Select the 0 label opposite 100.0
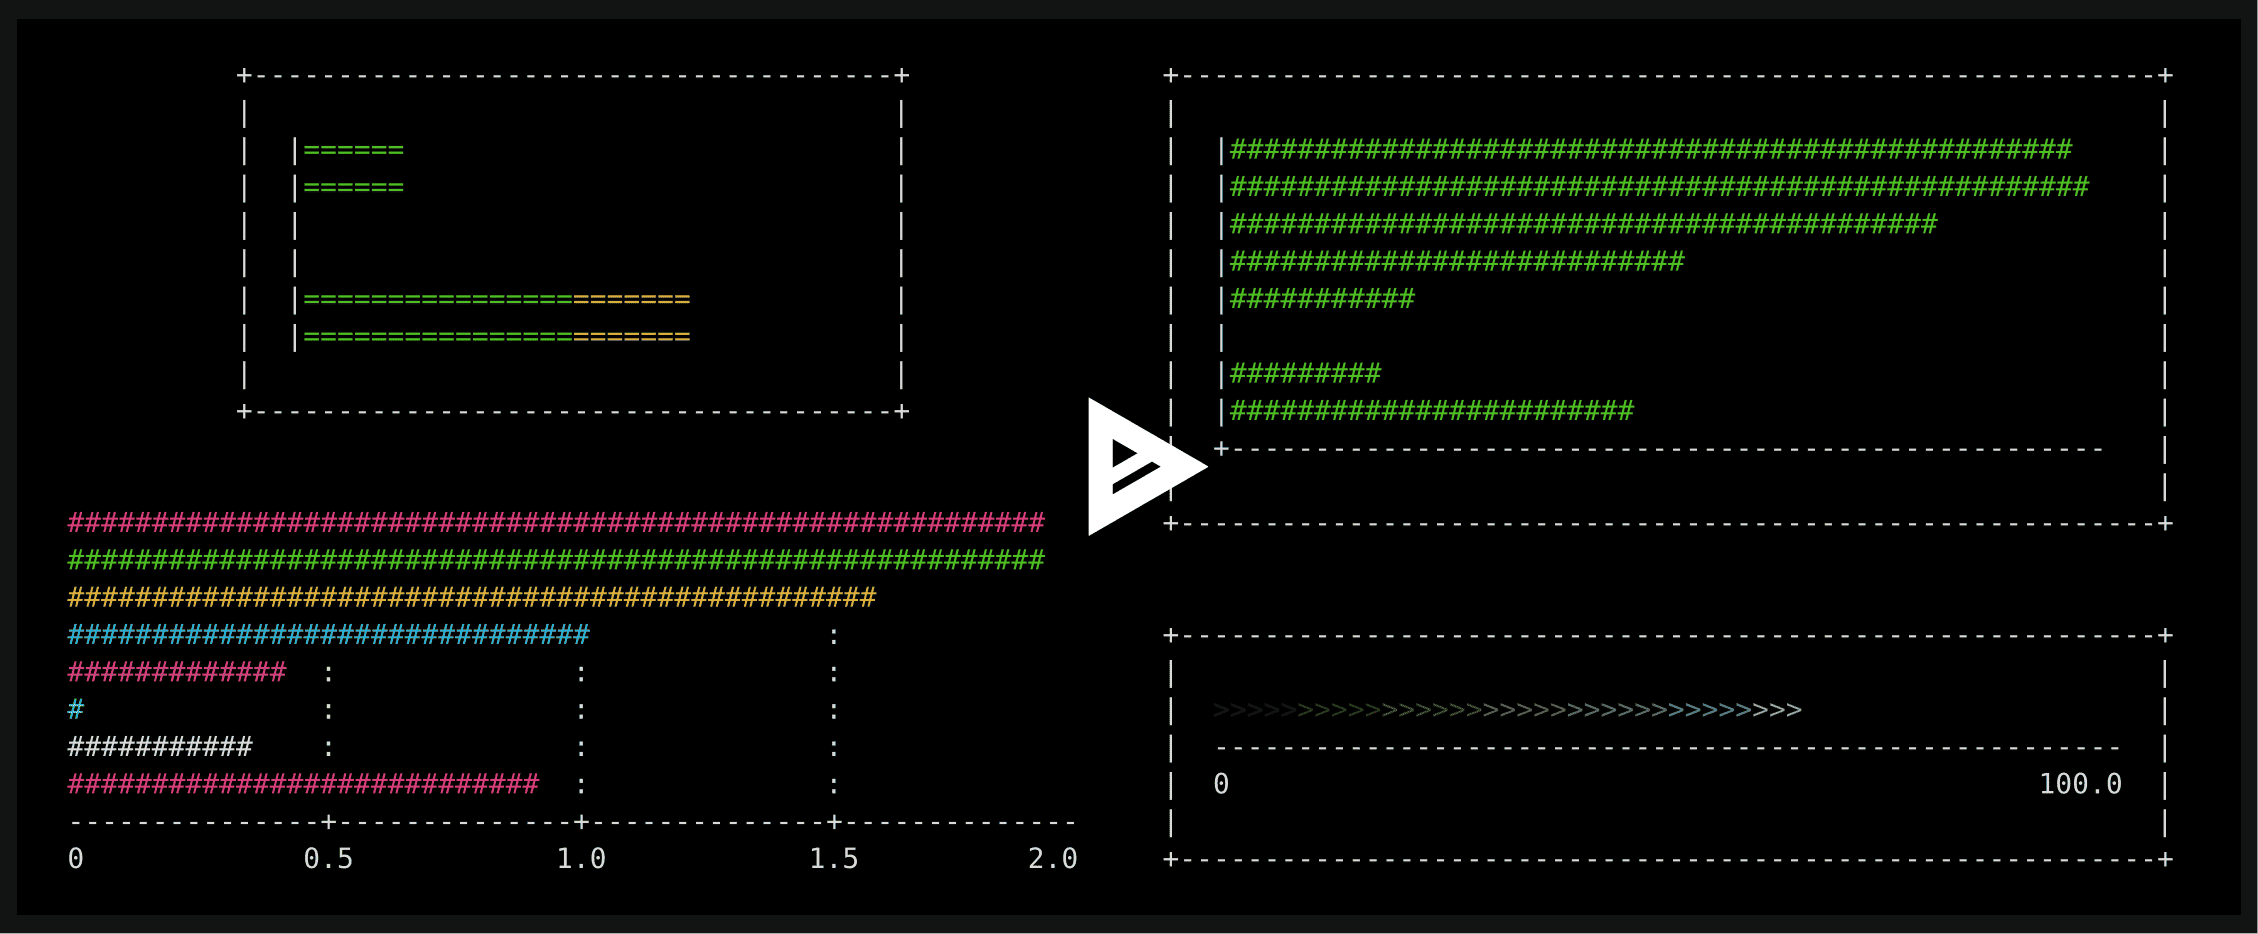Viewport: 2258px width, 934px height. [1221, 784]
